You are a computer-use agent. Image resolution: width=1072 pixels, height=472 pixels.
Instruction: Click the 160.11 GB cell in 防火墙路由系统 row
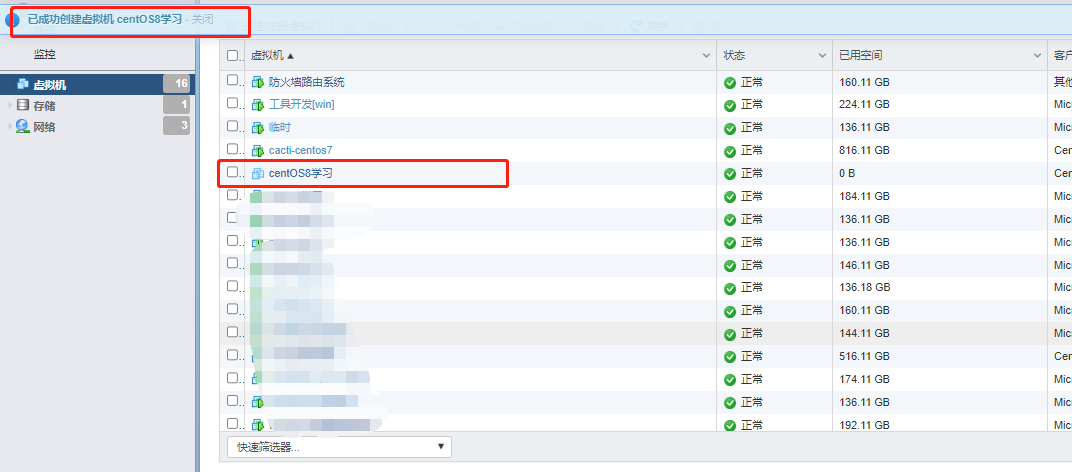point(864,82)
